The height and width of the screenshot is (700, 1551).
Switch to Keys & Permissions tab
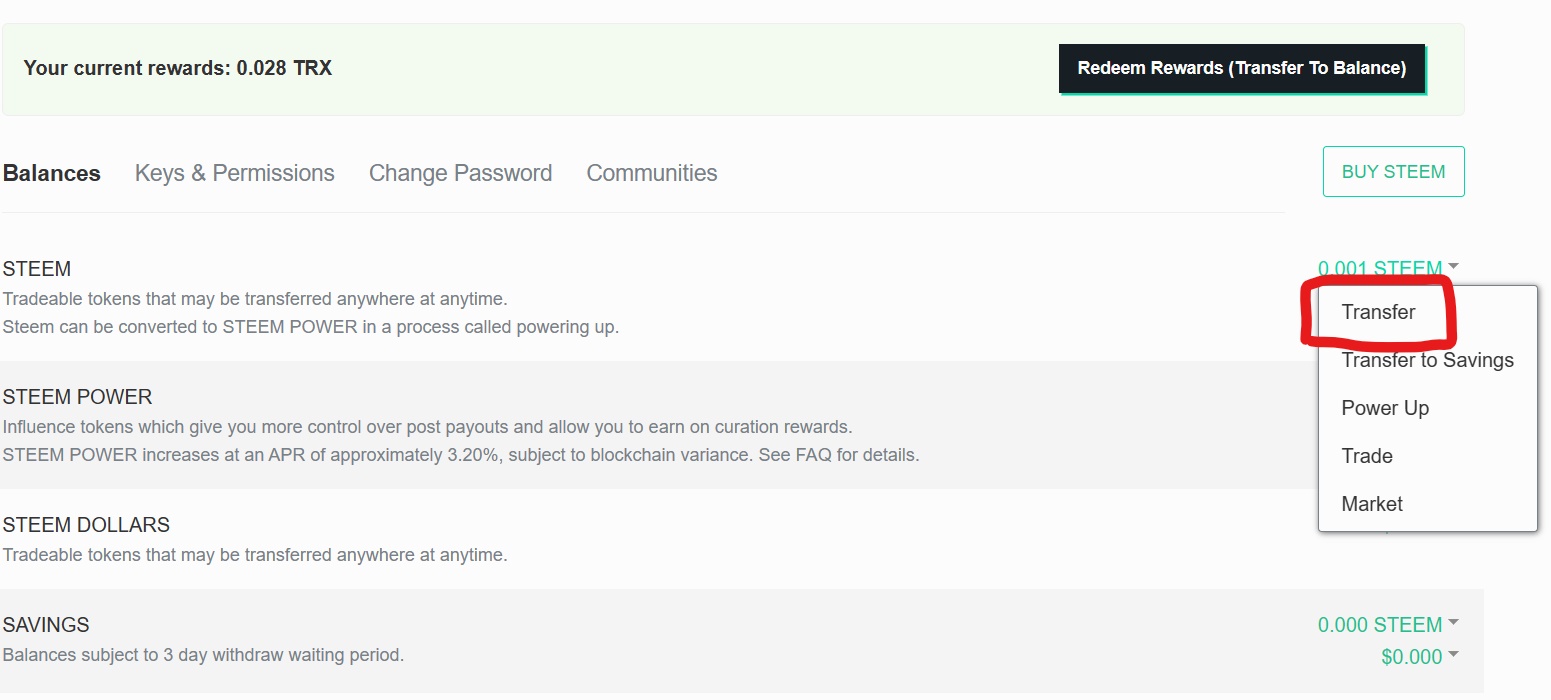pos(235,173)
